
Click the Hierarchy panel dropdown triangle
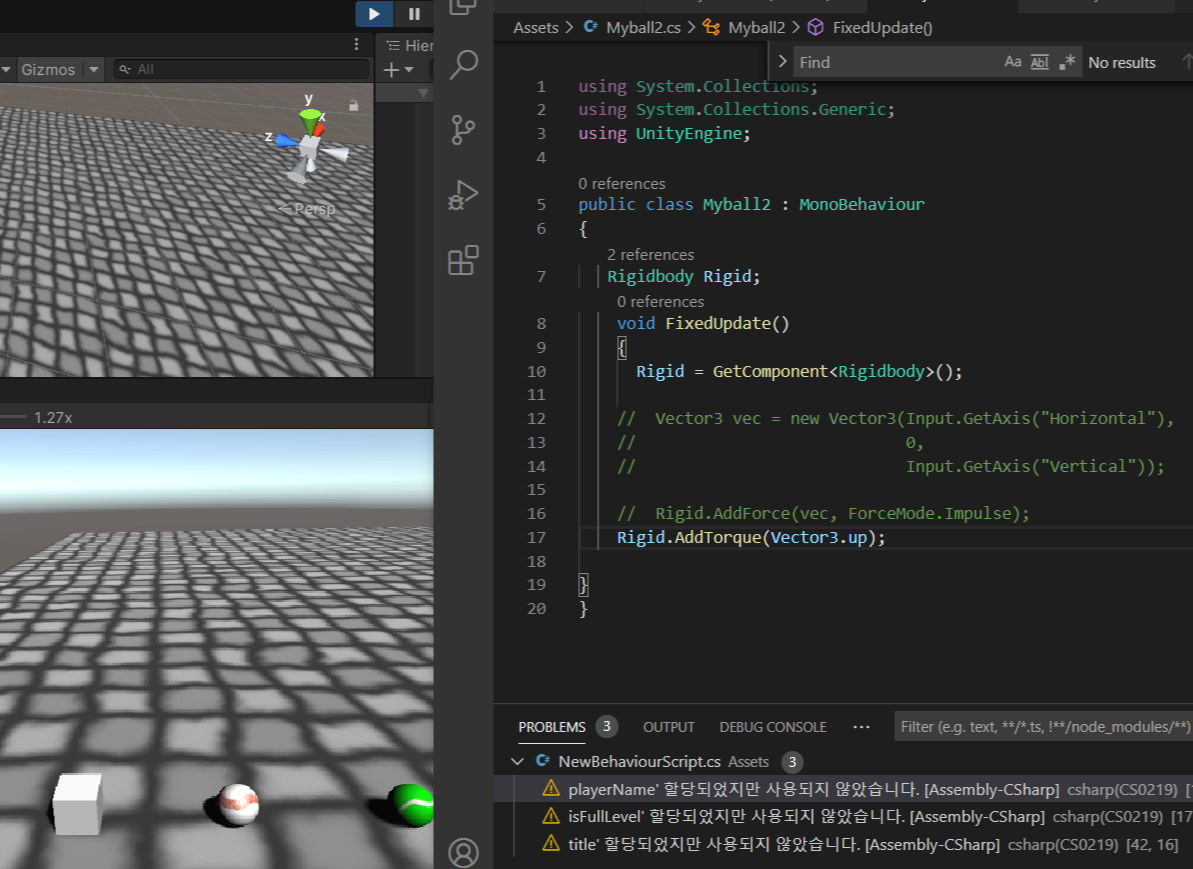[423, 94]
